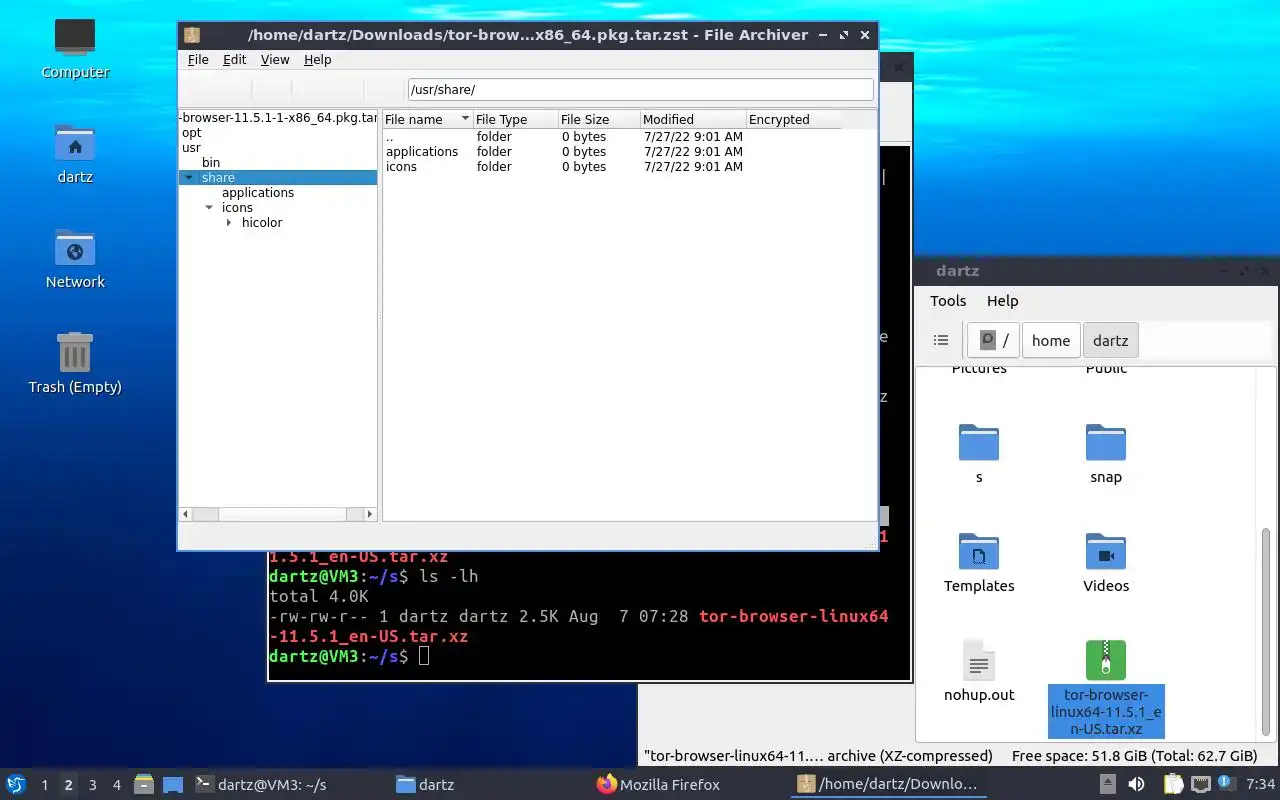Open Help menu in dartz file manager

pyautogui.click(x=1002, y=301)
